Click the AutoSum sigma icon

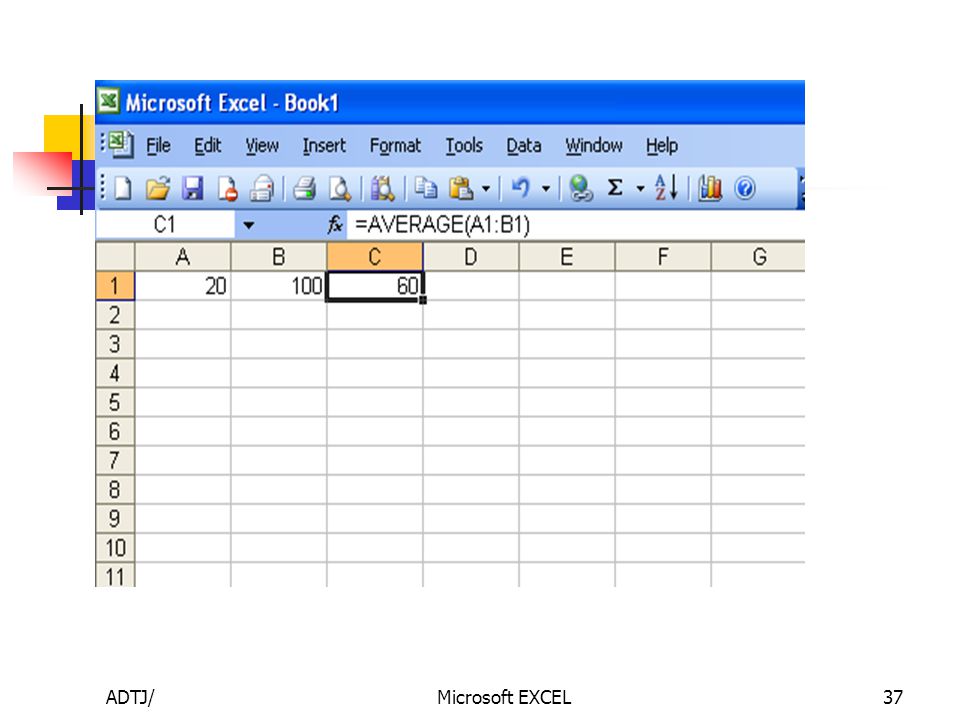click(615, 187)
